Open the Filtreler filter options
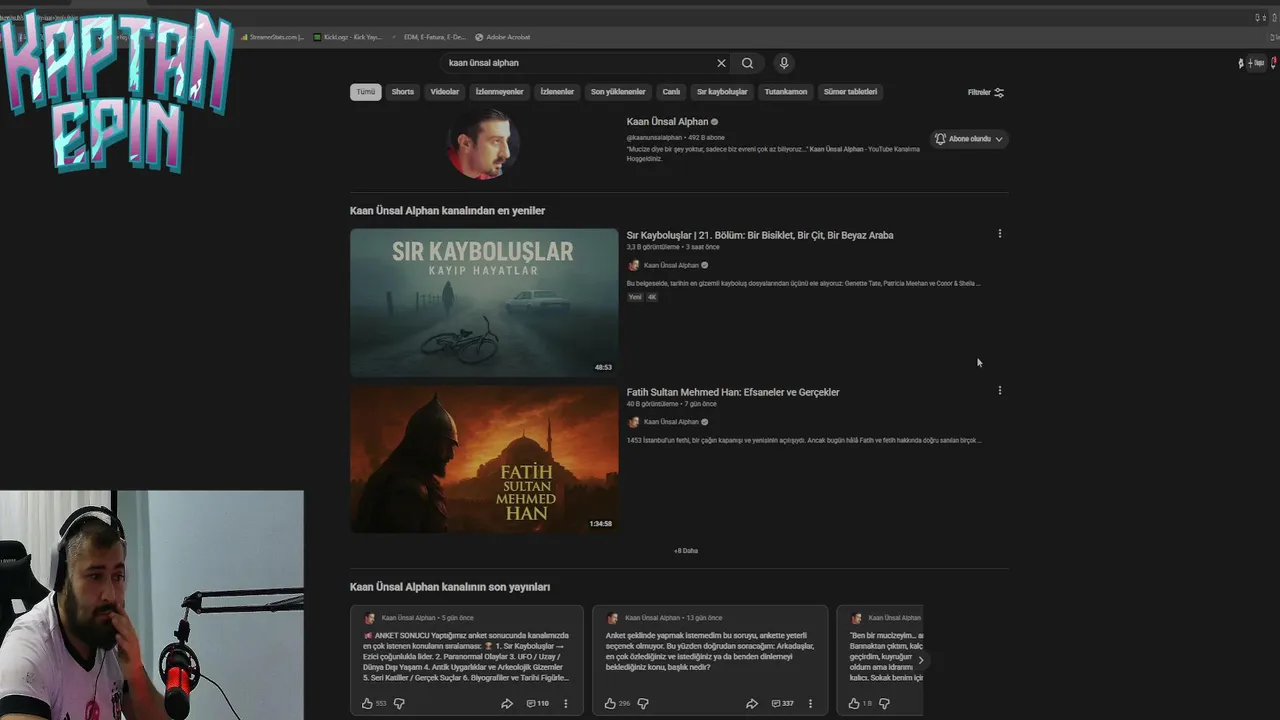The height and width of the screenshot is (720, 1280). 986,92
